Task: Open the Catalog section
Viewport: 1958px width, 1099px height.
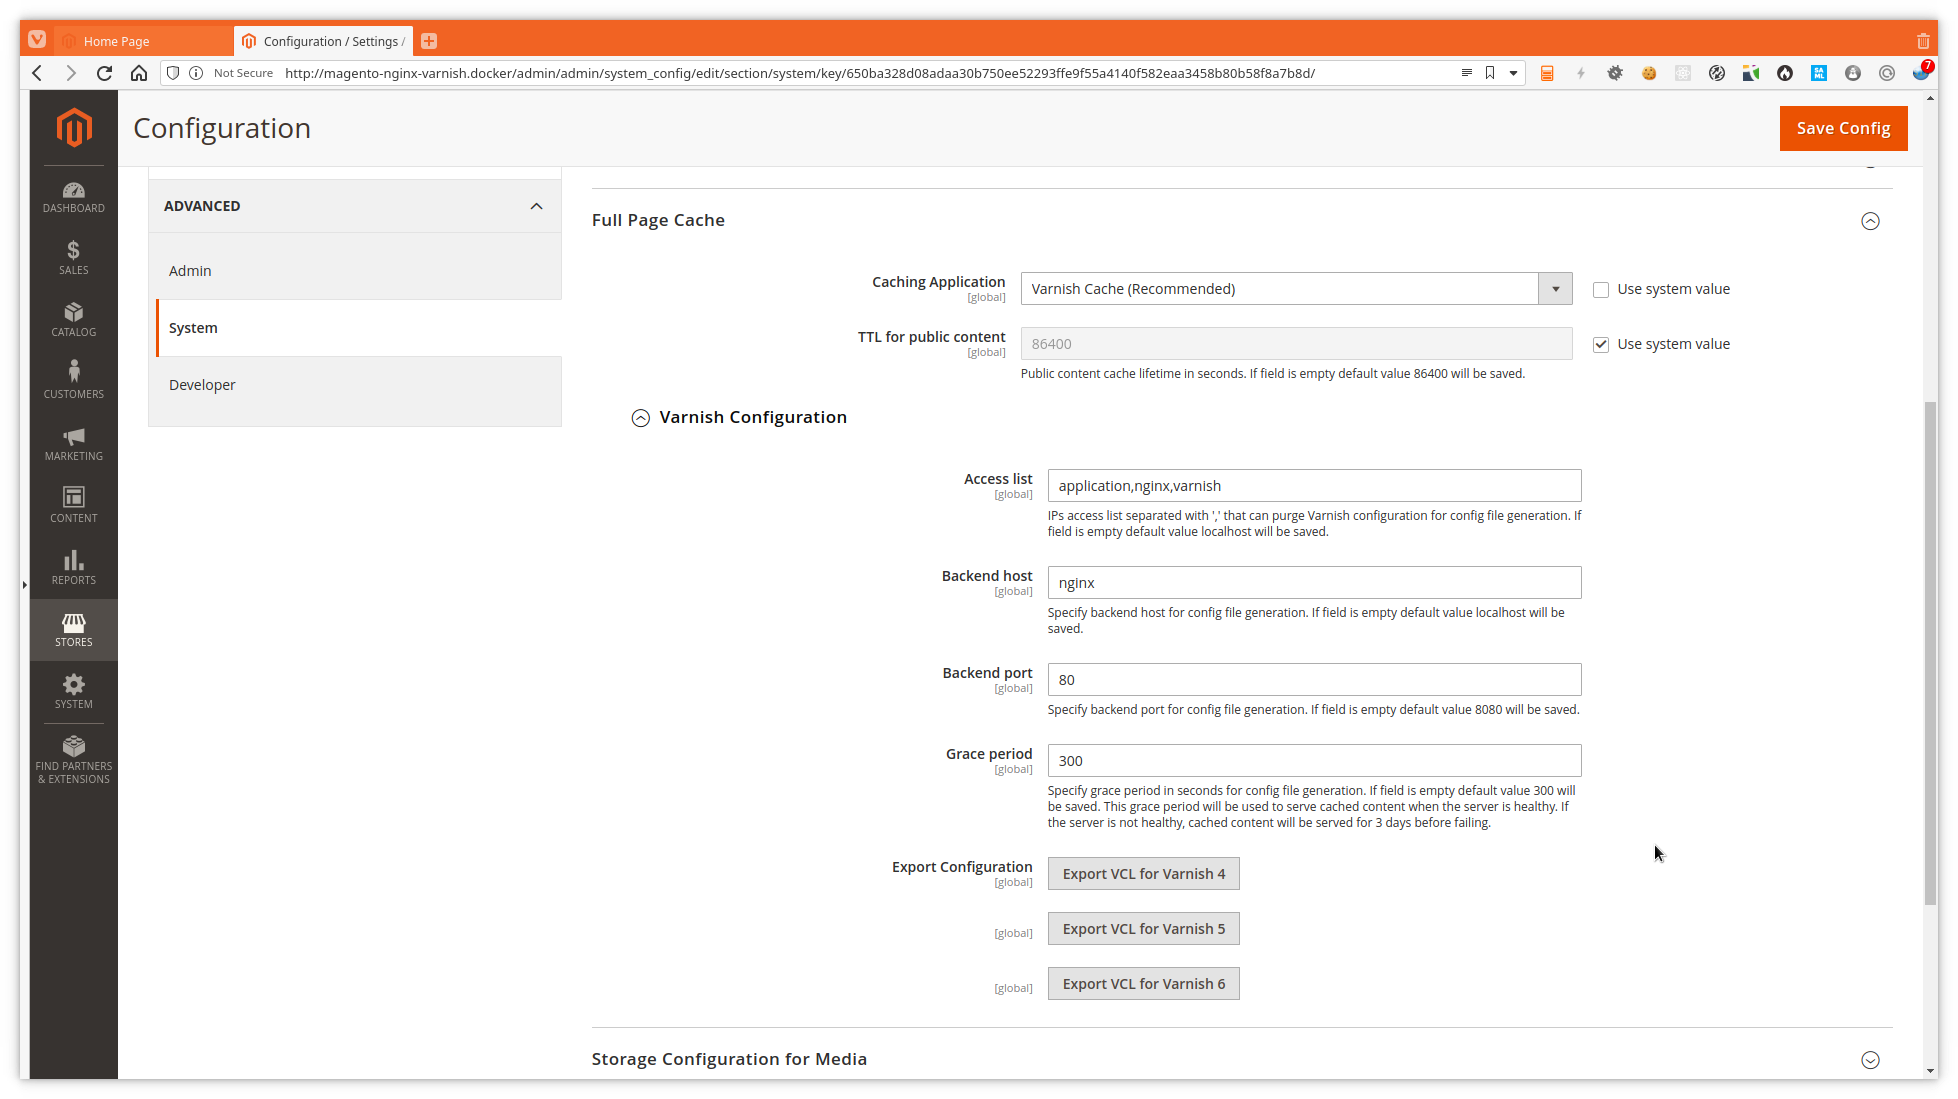Action: [73, 320]
